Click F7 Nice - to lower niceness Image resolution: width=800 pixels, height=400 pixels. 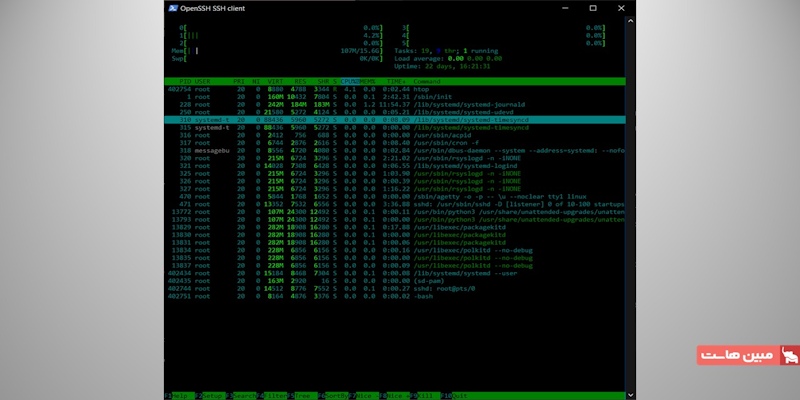coord(364,396)
